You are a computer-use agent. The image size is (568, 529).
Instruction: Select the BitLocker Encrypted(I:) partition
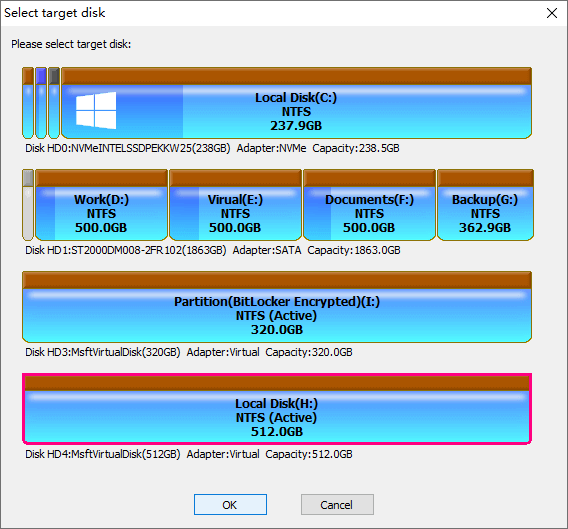coord(277,307)
